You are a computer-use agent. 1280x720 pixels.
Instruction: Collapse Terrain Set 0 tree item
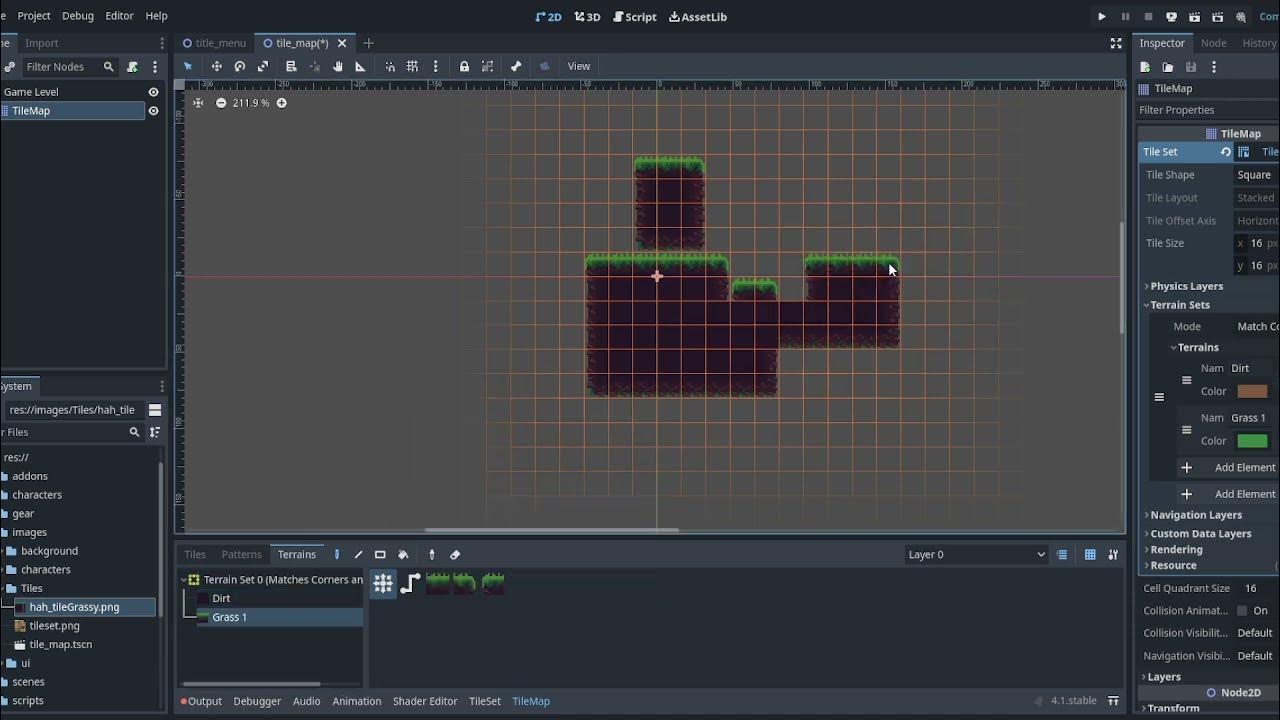pyautogui.click(x=185, y=580)
